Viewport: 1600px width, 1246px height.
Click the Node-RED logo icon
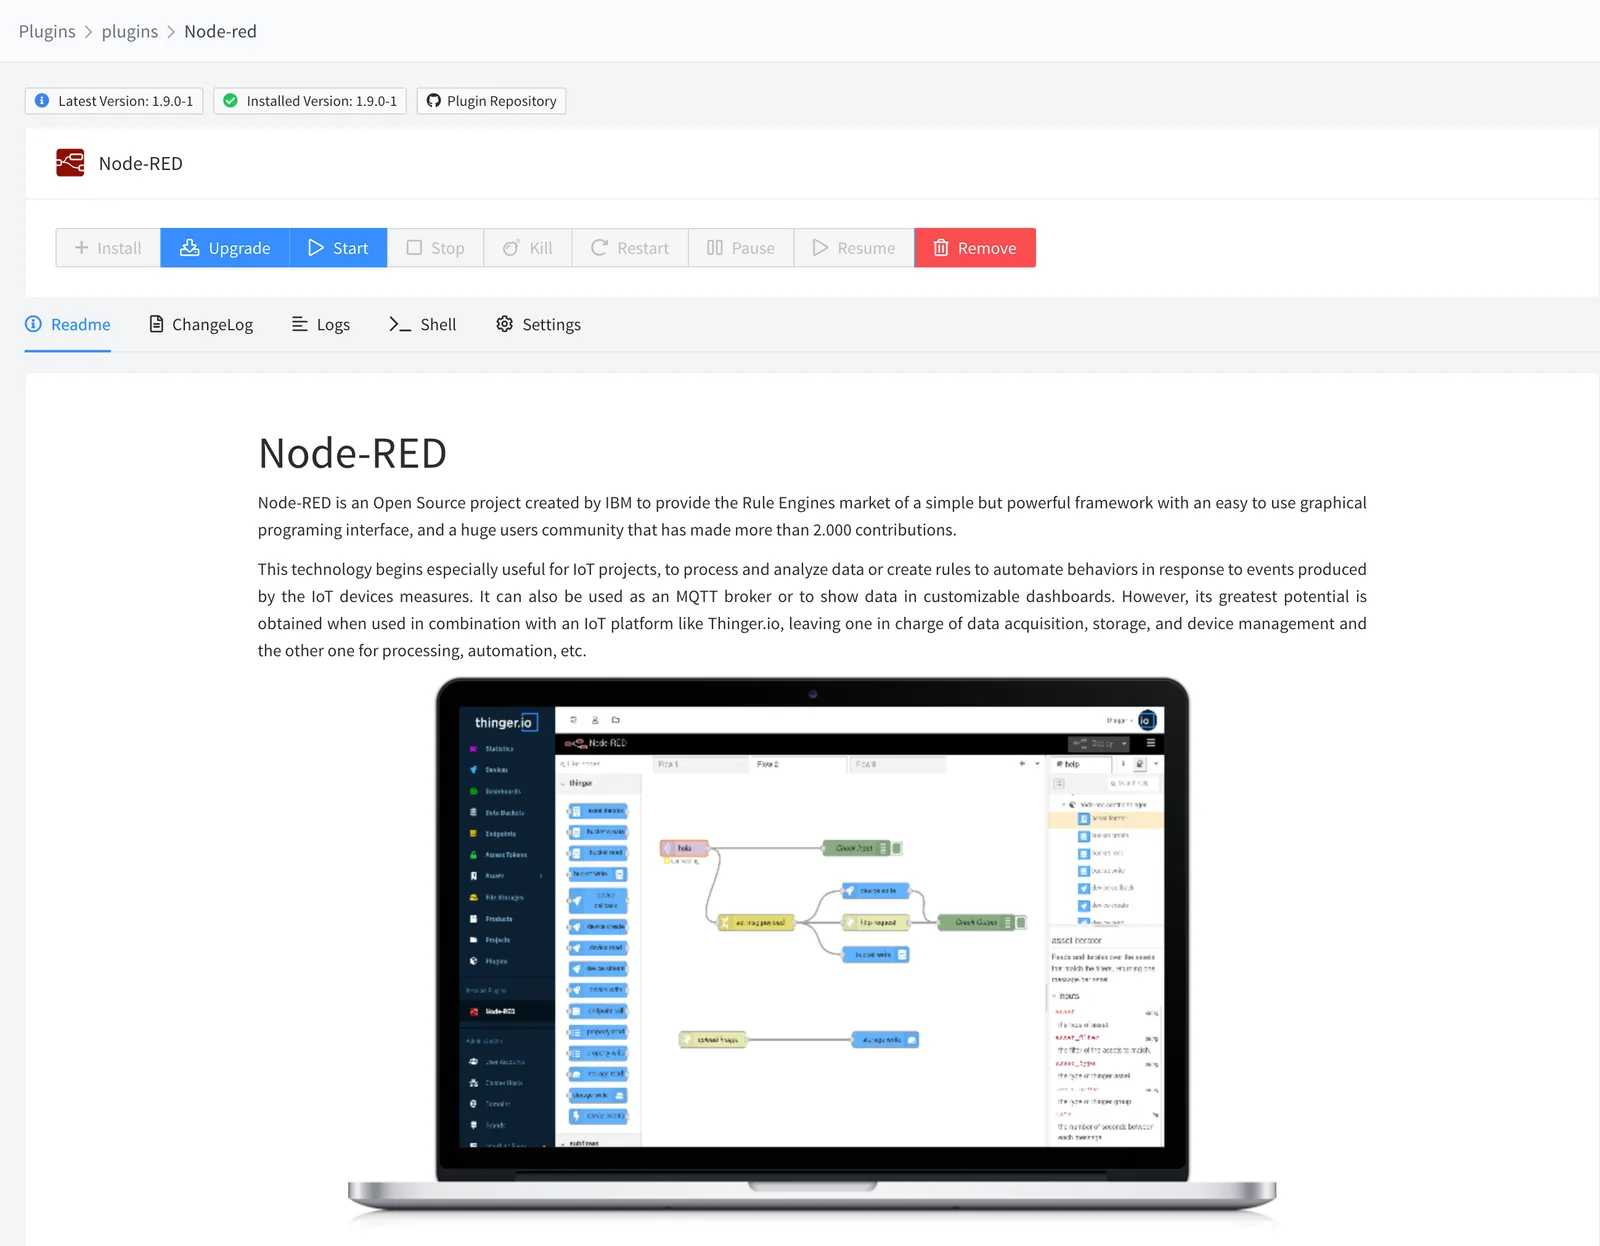tap(70, 163)
